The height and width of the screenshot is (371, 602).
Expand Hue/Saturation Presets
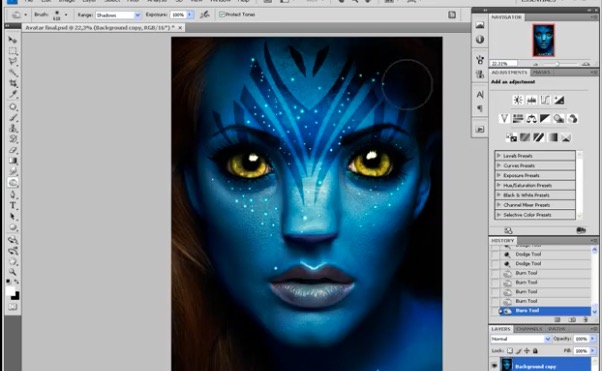(499, 185)
